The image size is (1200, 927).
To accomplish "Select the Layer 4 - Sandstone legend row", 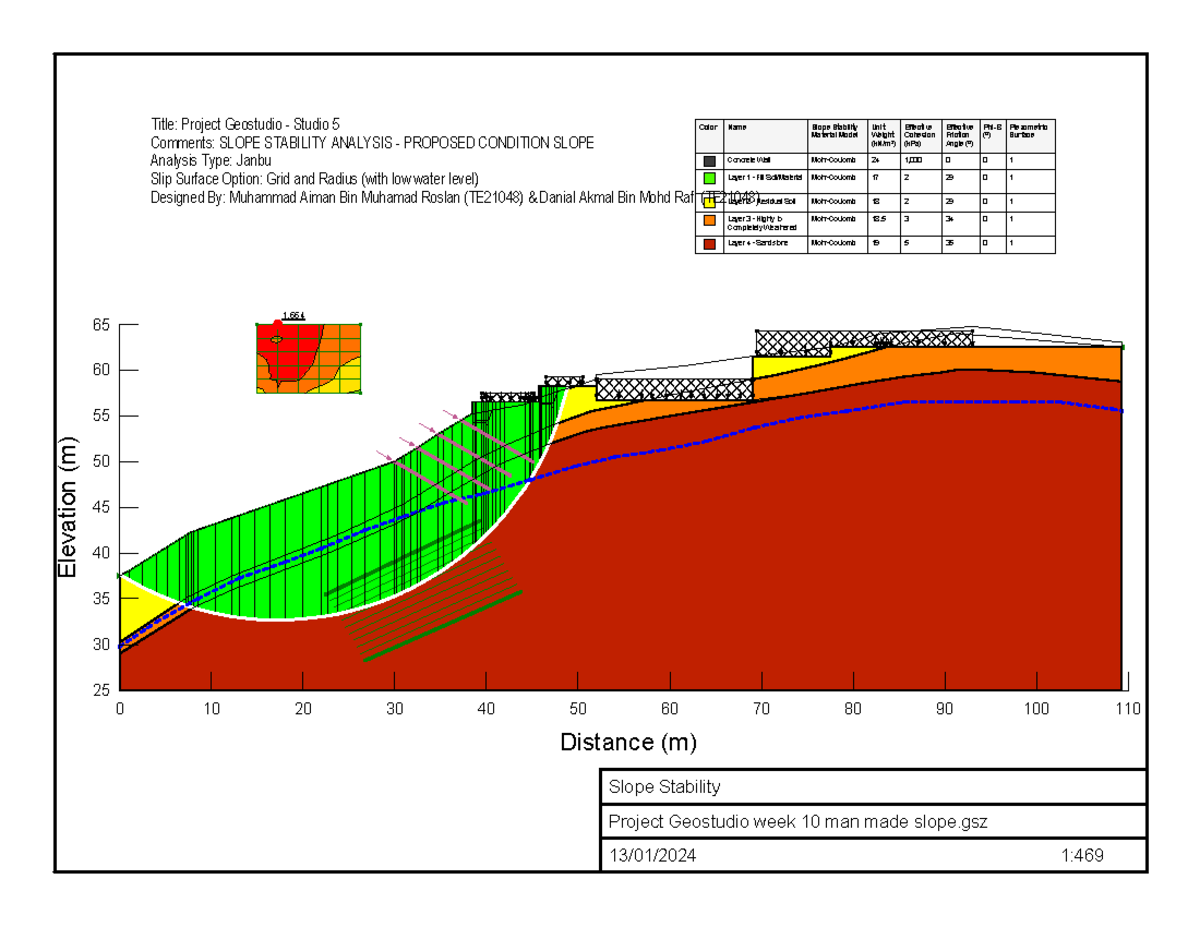I will 760,243.
